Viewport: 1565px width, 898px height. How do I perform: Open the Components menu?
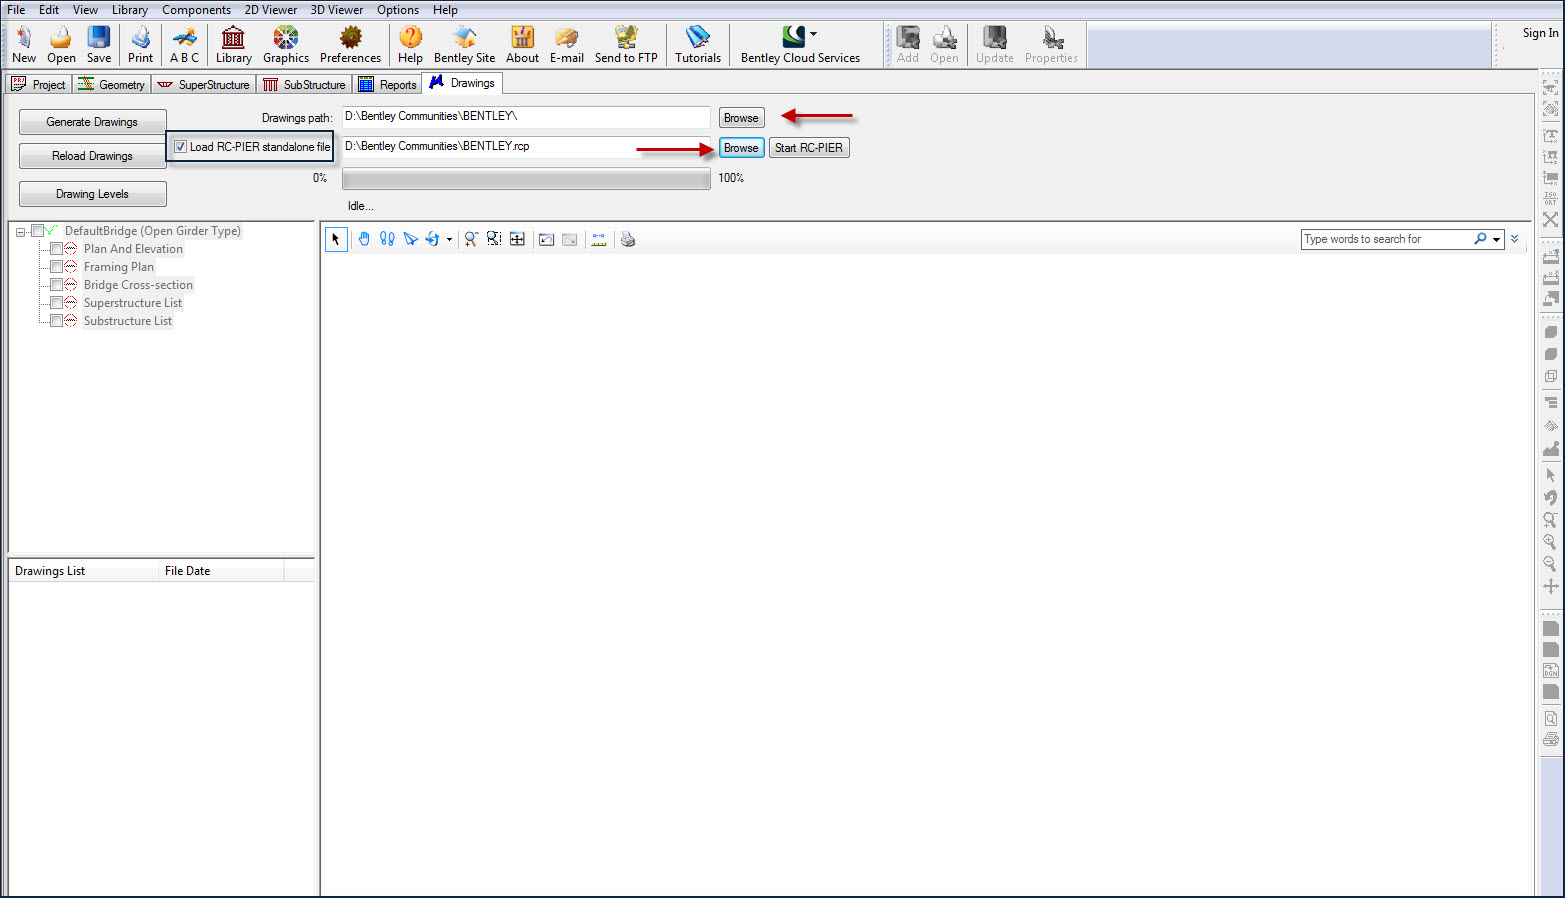click(196, 10)
